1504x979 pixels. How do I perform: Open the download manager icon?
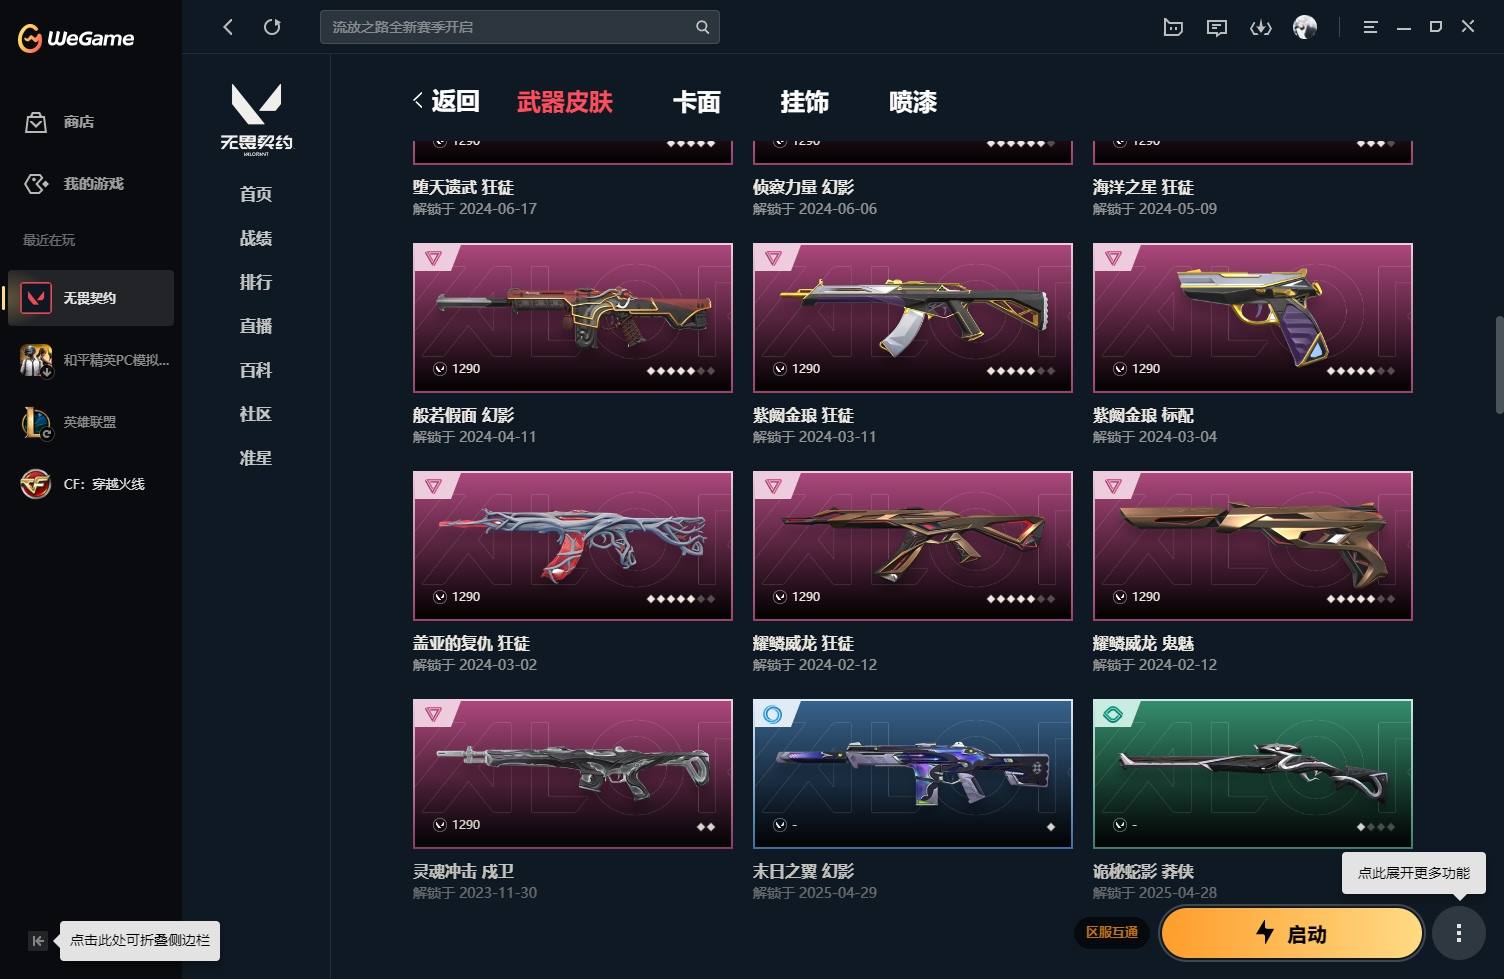click(x=1261, y=27)
